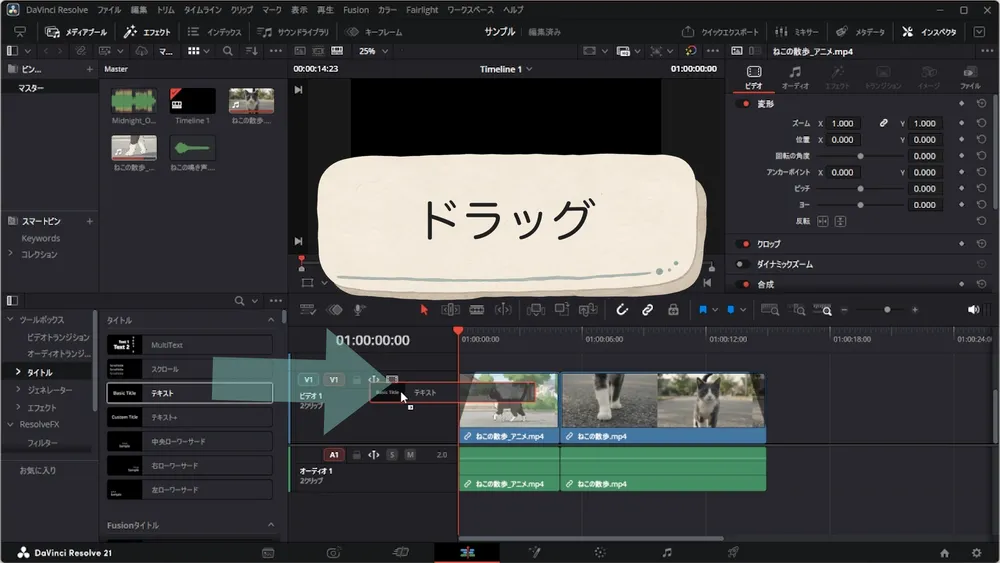Viewport: 1000px width, 563px height.
Task: Show the メタデータ panel
Action: (860, 32)
